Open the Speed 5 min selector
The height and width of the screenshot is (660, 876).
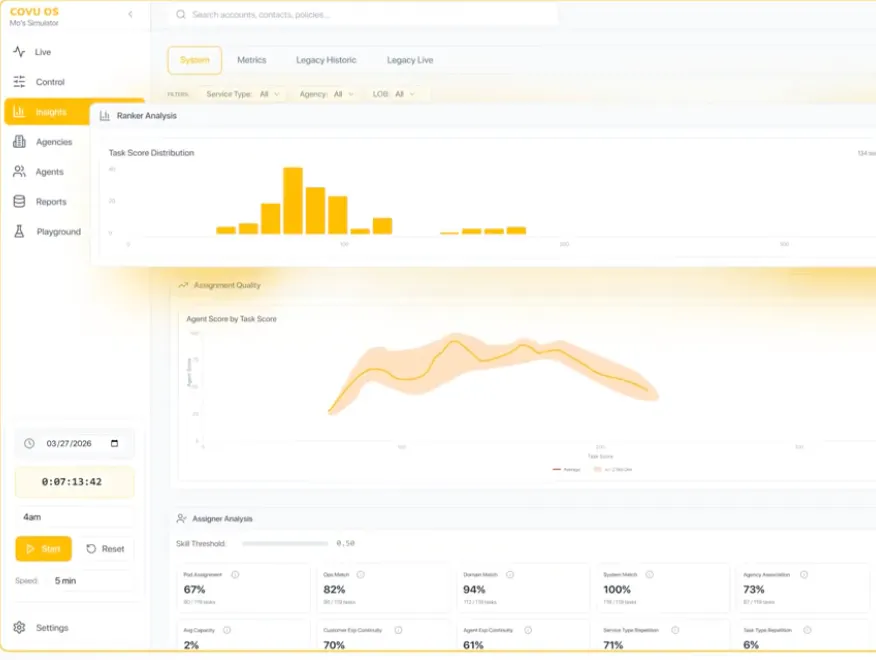92,581
